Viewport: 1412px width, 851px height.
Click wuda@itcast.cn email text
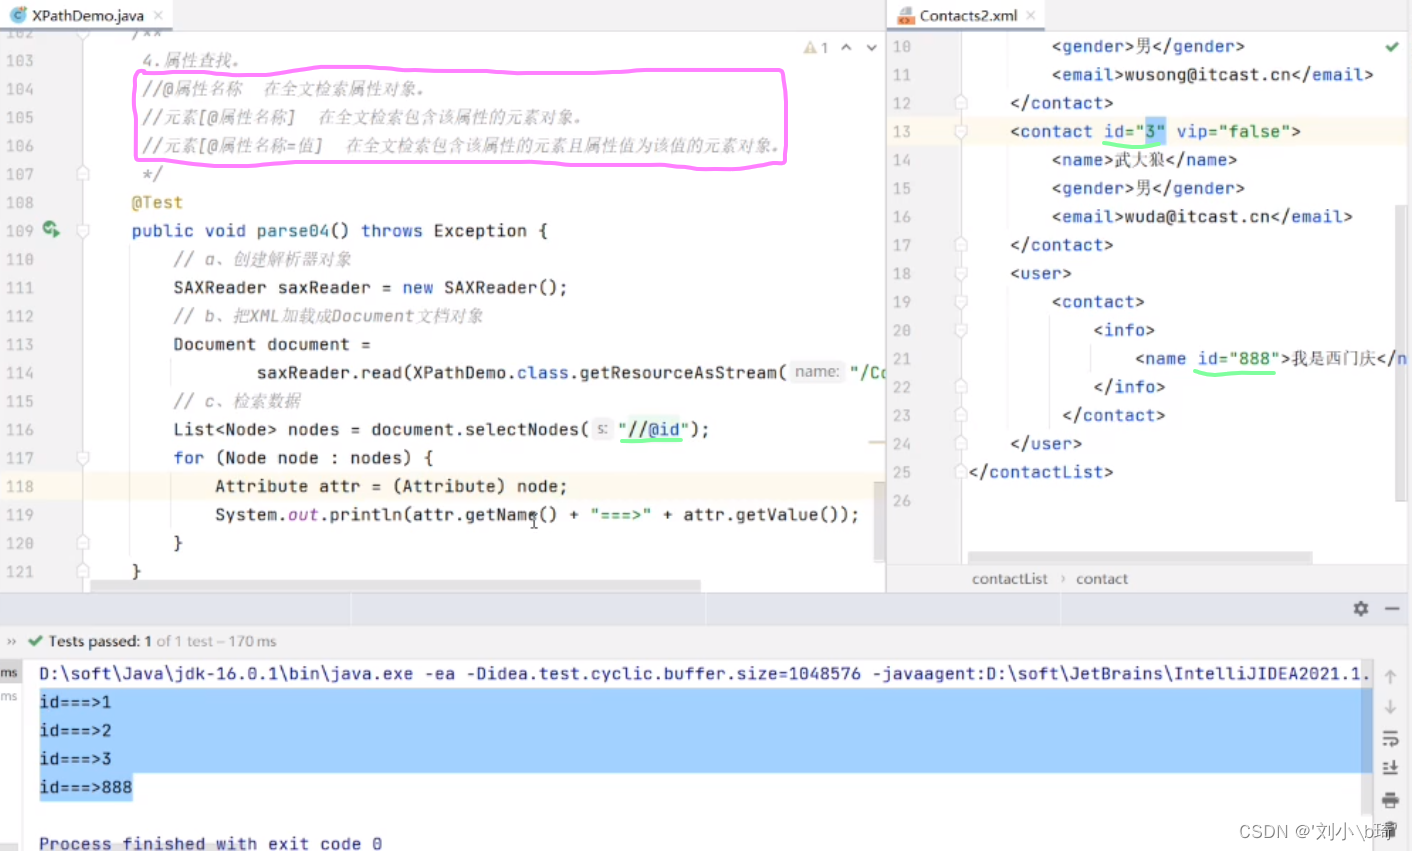1198,217
